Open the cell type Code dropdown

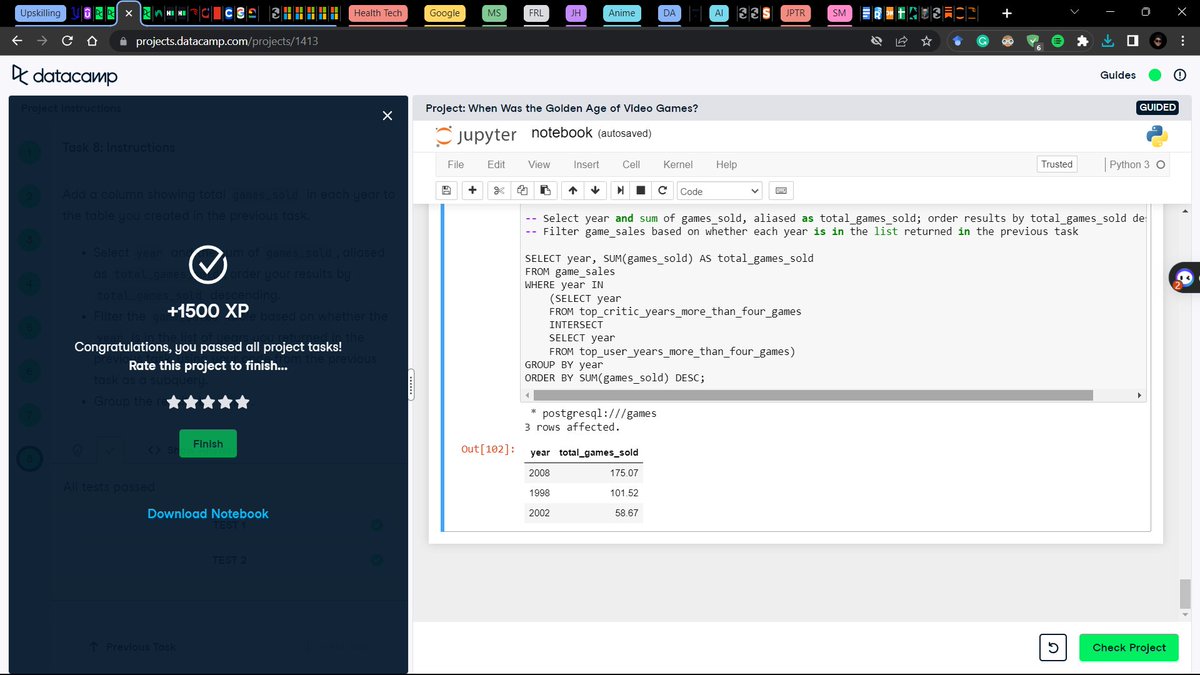720,190
